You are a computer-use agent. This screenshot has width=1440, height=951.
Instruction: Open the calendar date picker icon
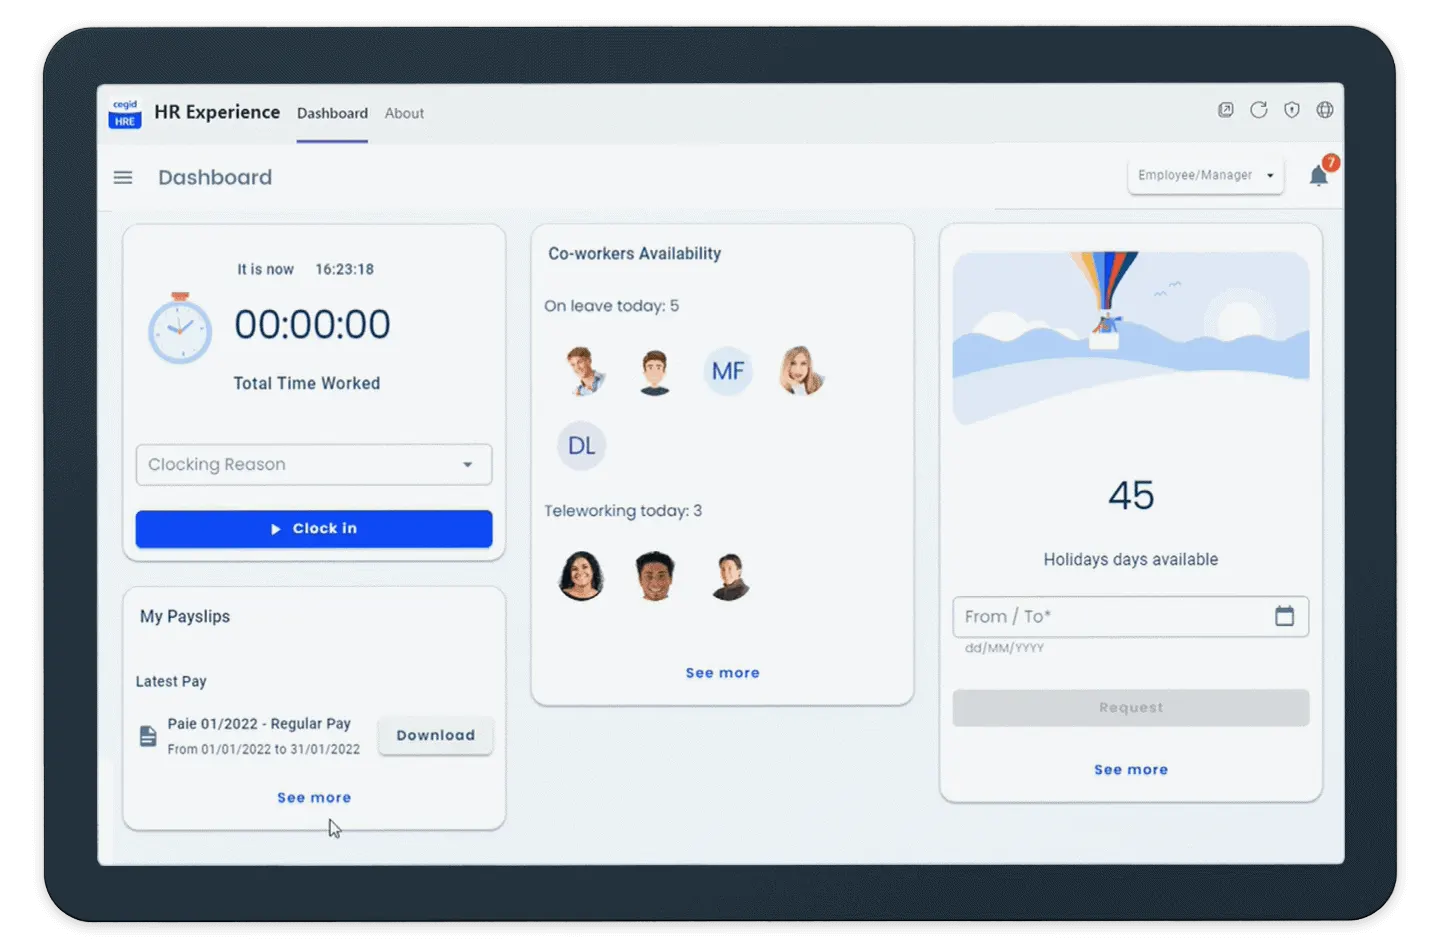(1284, 616)
